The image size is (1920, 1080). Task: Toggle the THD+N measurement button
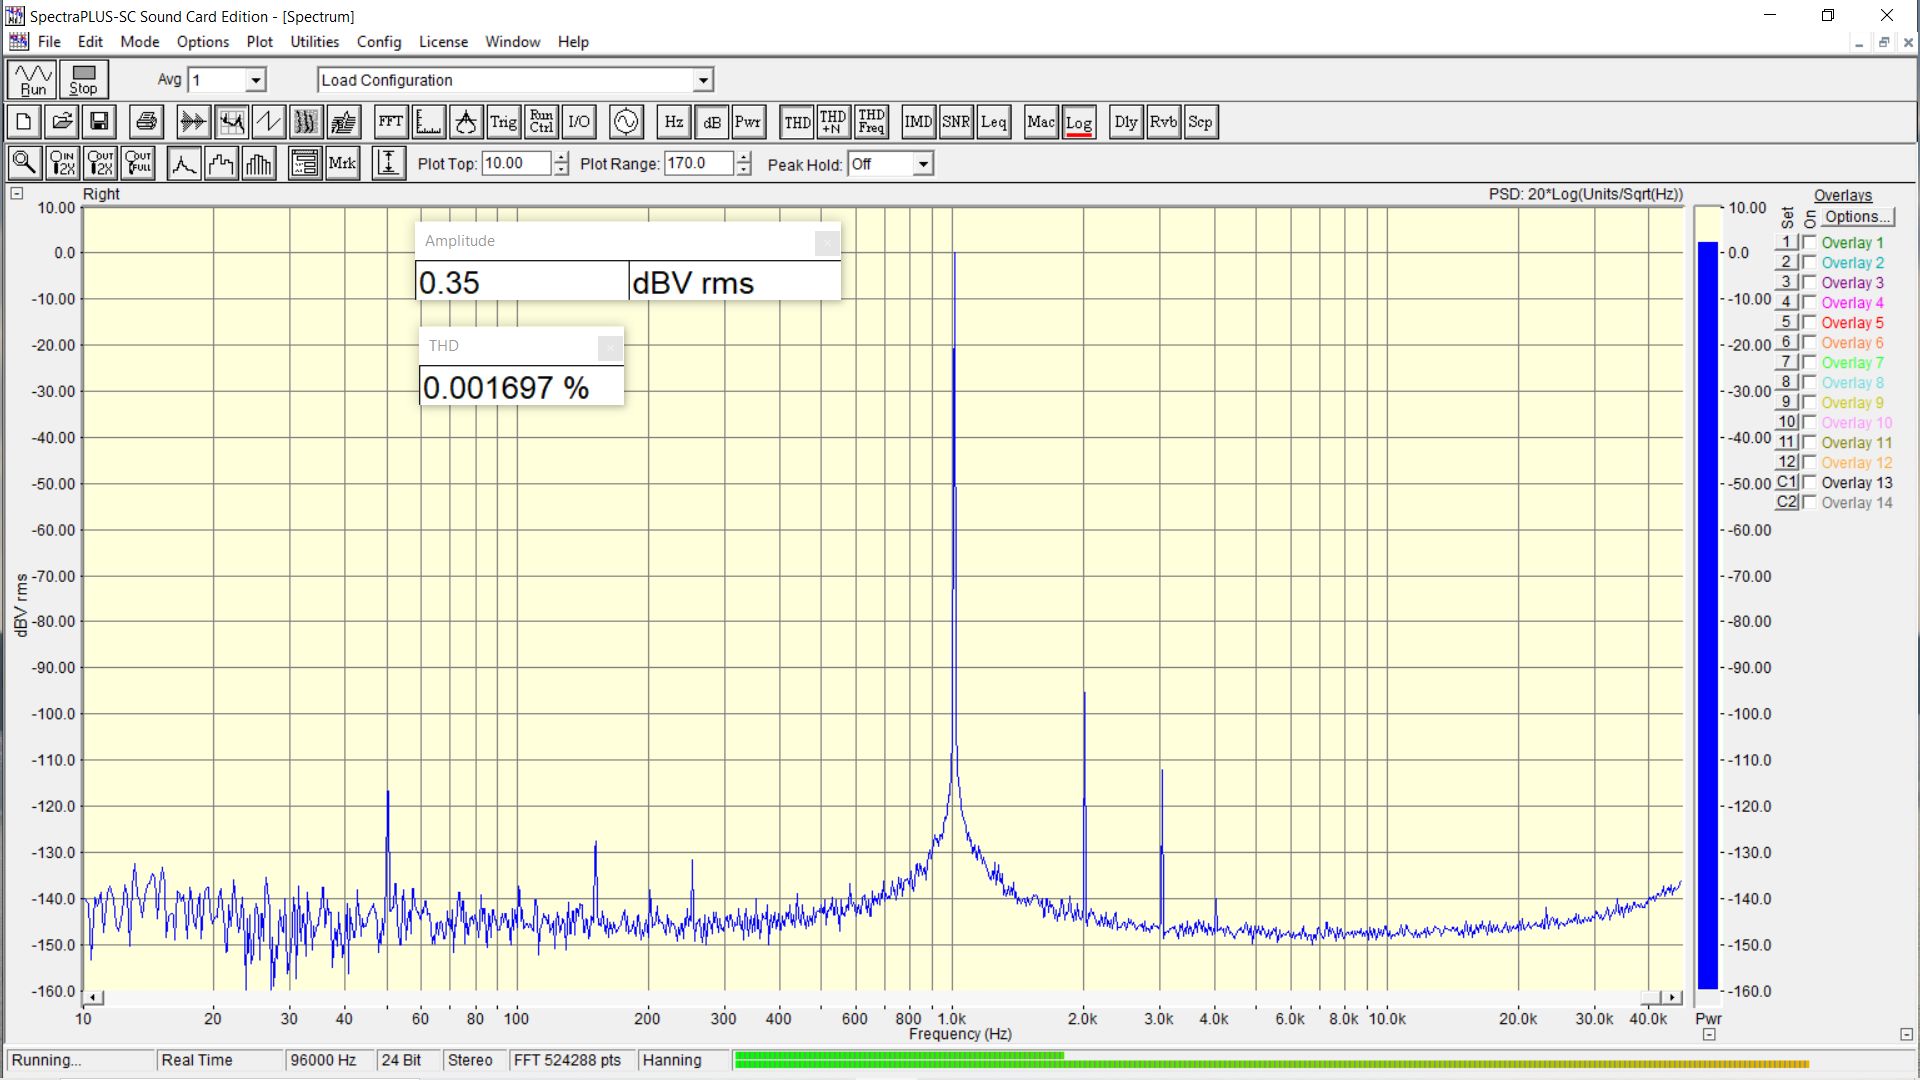pyautogui.click(x=833, y=122)
